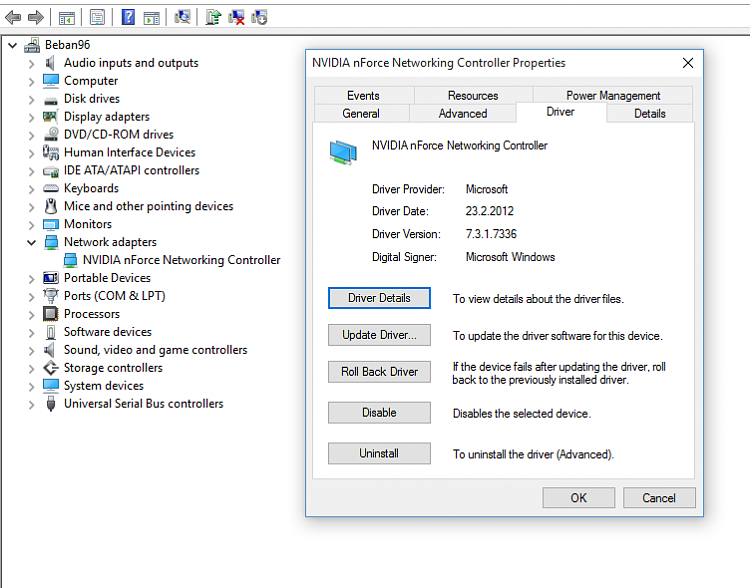Click the IDE ATA/ATAPI controllers icon

51,171
